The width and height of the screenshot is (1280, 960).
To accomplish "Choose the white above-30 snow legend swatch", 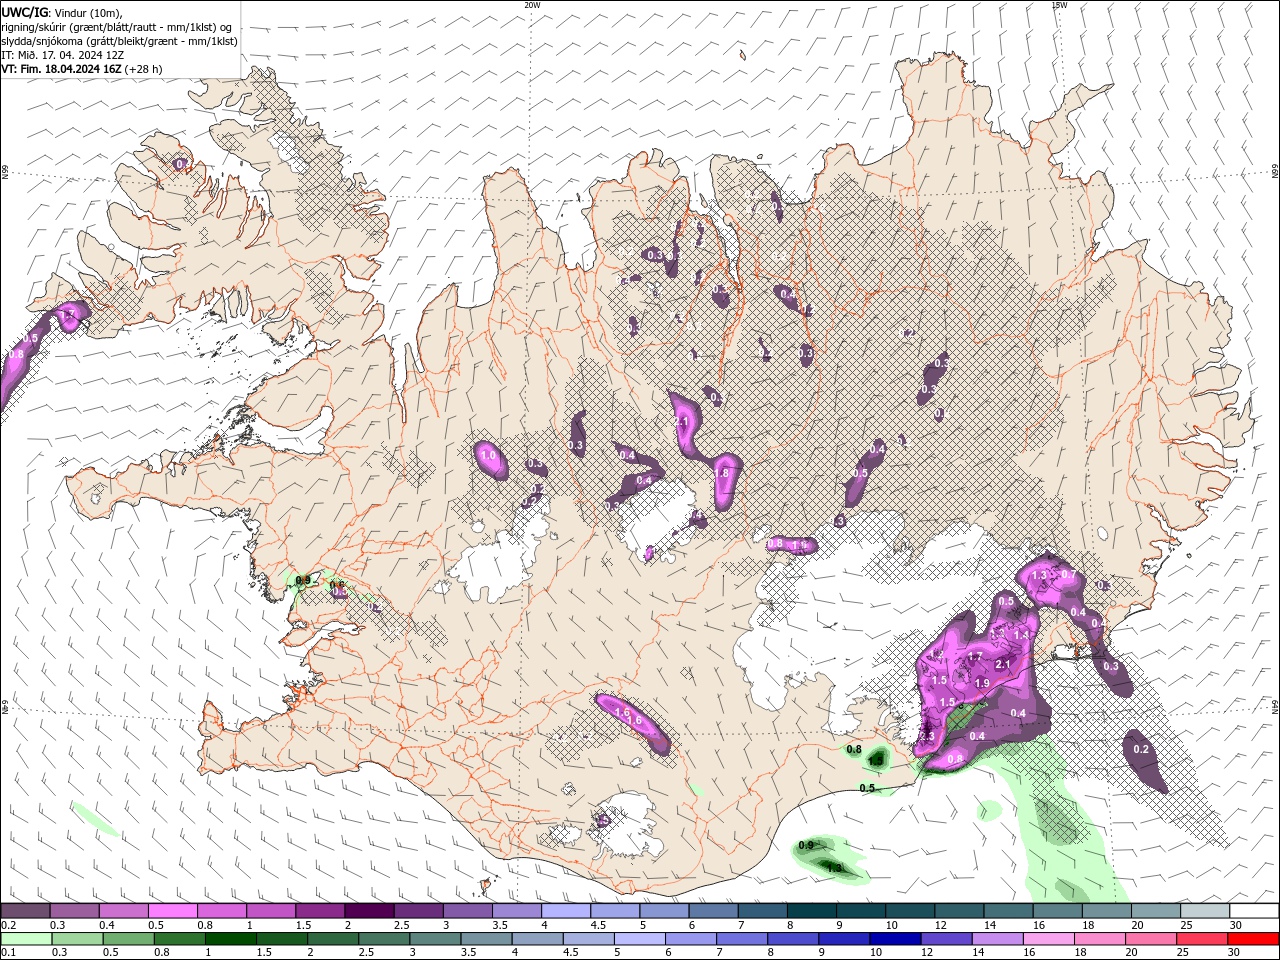I will 1255,910.
